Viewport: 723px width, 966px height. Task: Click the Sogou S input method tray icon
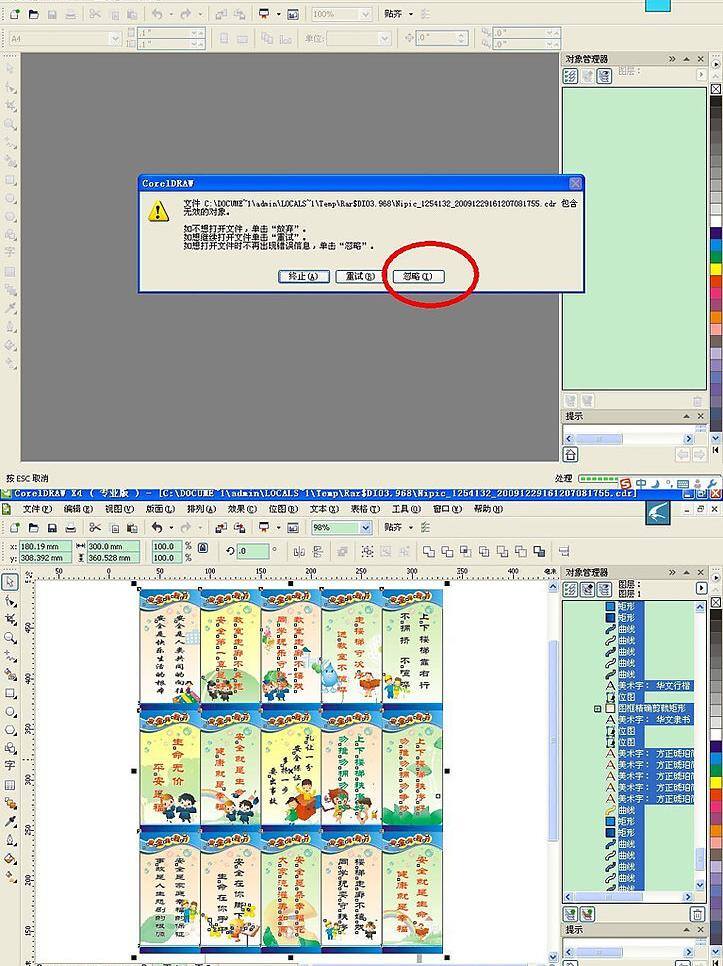(626, 484)
